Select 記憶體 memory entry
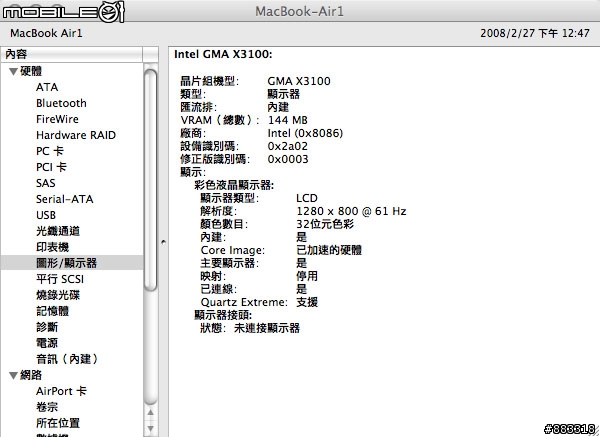The image size is (600, 437). pyautogui.click(x=52, y=311)
